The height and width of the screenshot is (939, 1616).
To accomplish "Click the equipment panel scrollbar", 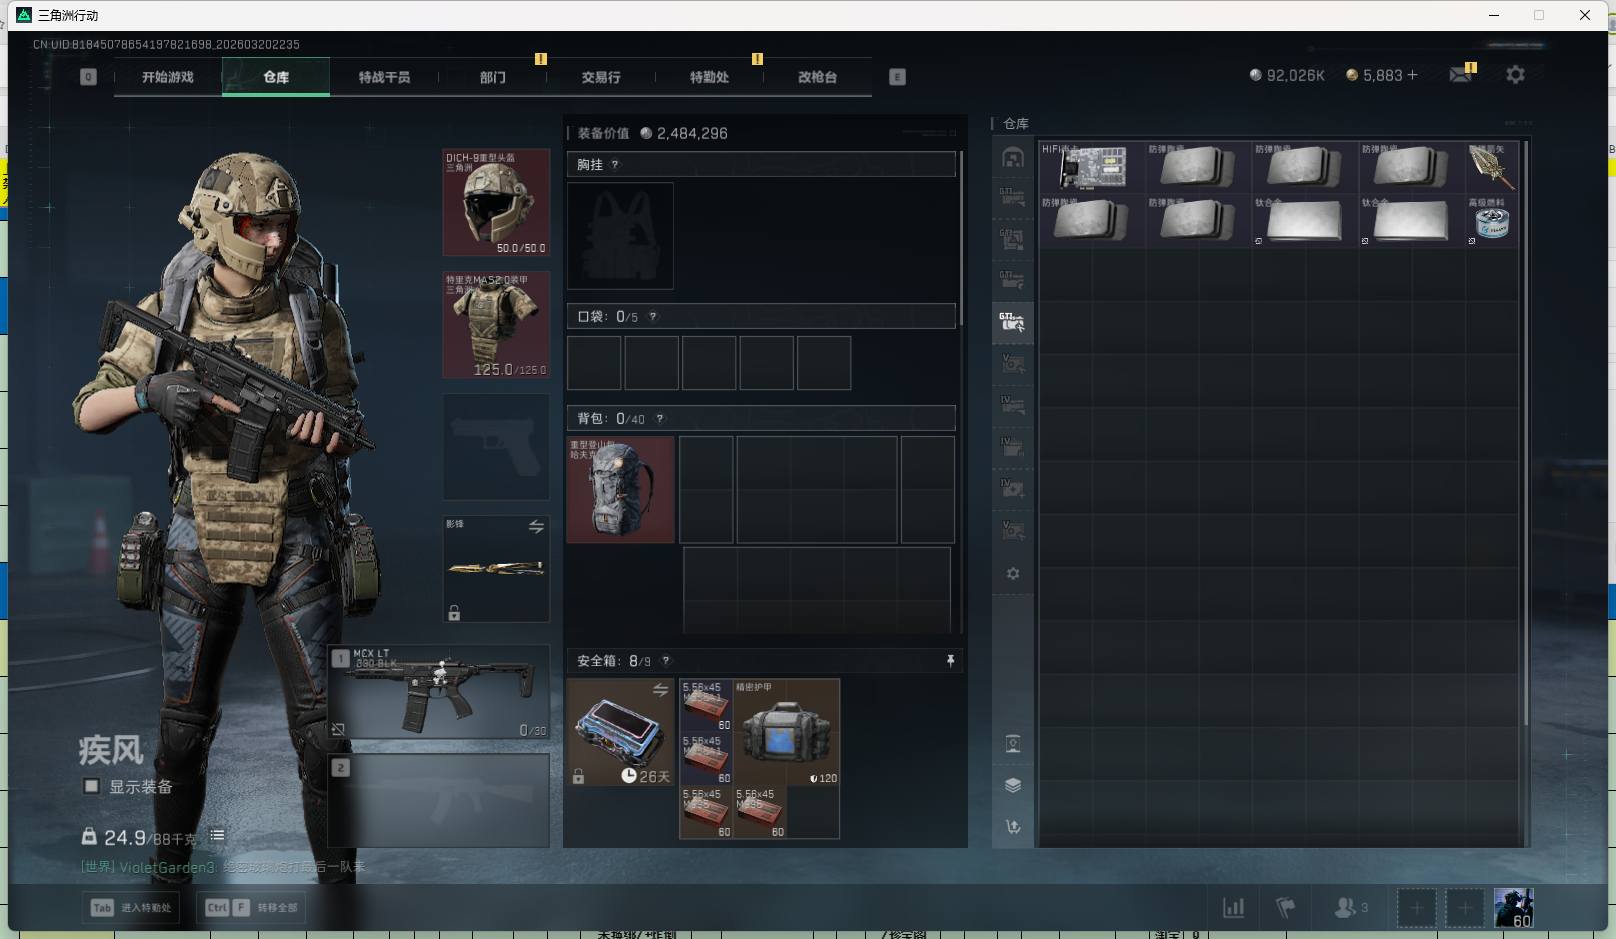I will point(961,238).
